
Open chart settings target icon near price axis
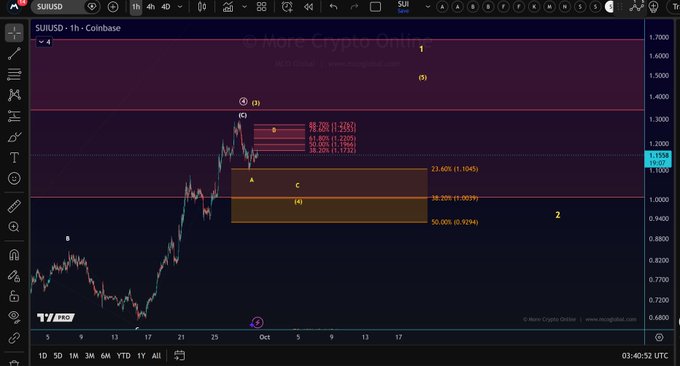(x=659, y=337)
